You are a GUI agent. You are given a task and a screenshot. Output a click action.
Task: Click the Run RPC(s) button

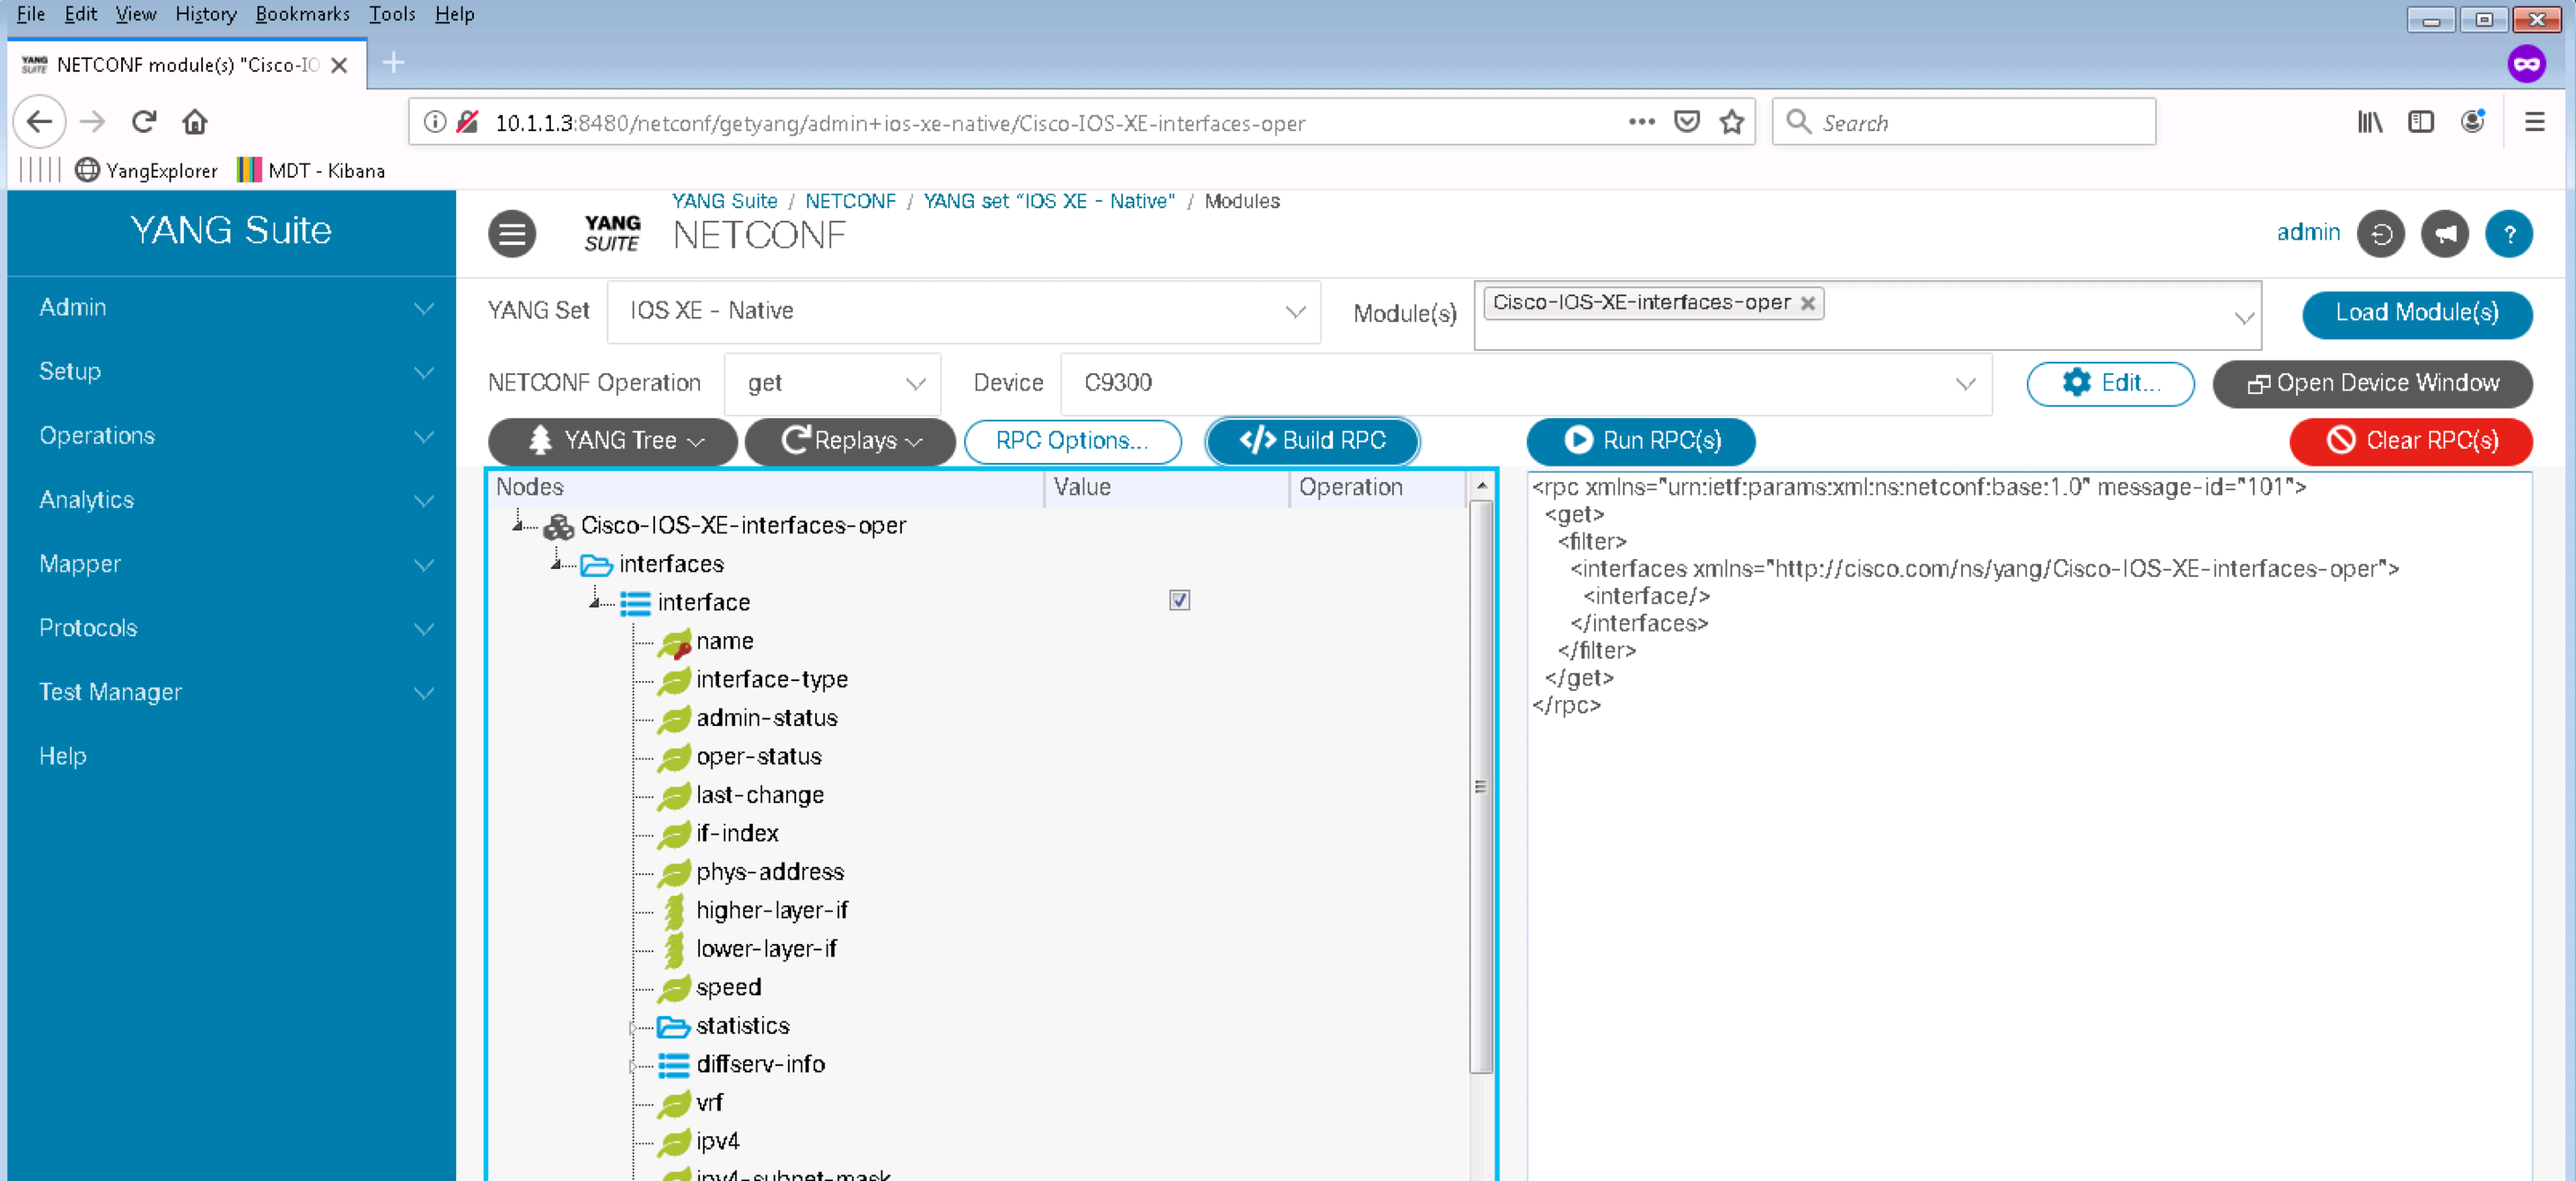1640,441
